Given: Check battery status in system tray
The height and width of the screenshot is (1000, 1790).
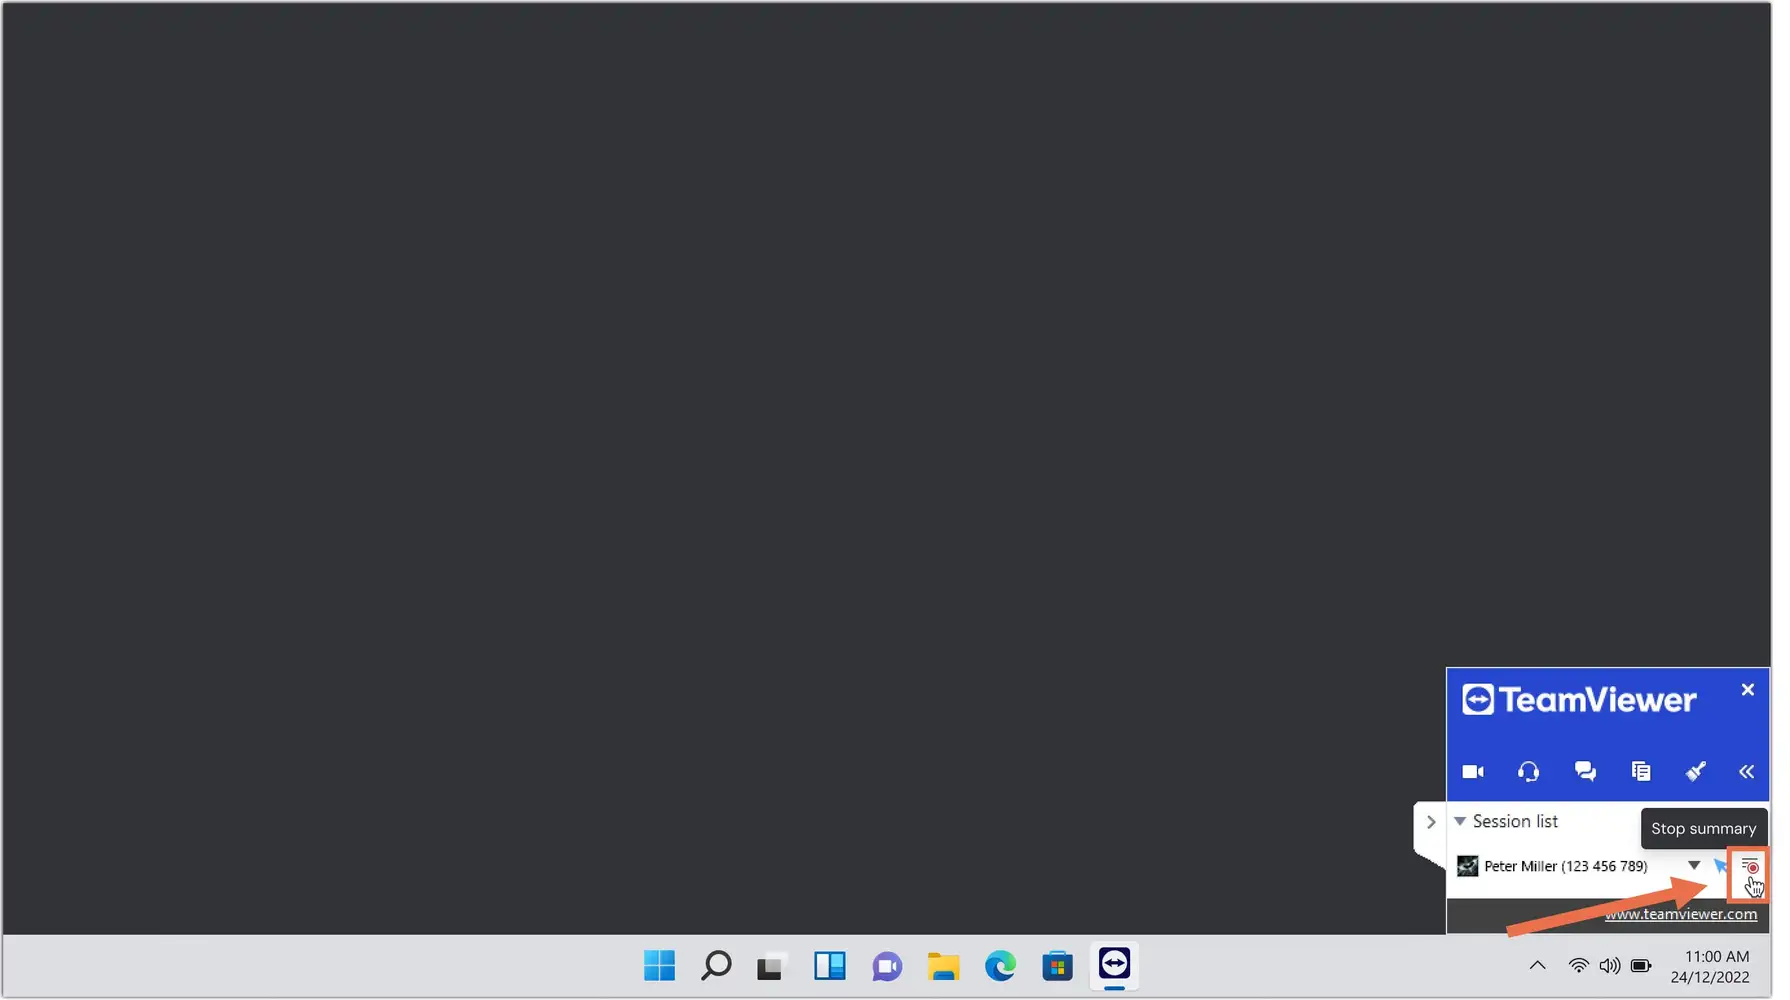Looking at the screenshot, I should [1641, 966].
